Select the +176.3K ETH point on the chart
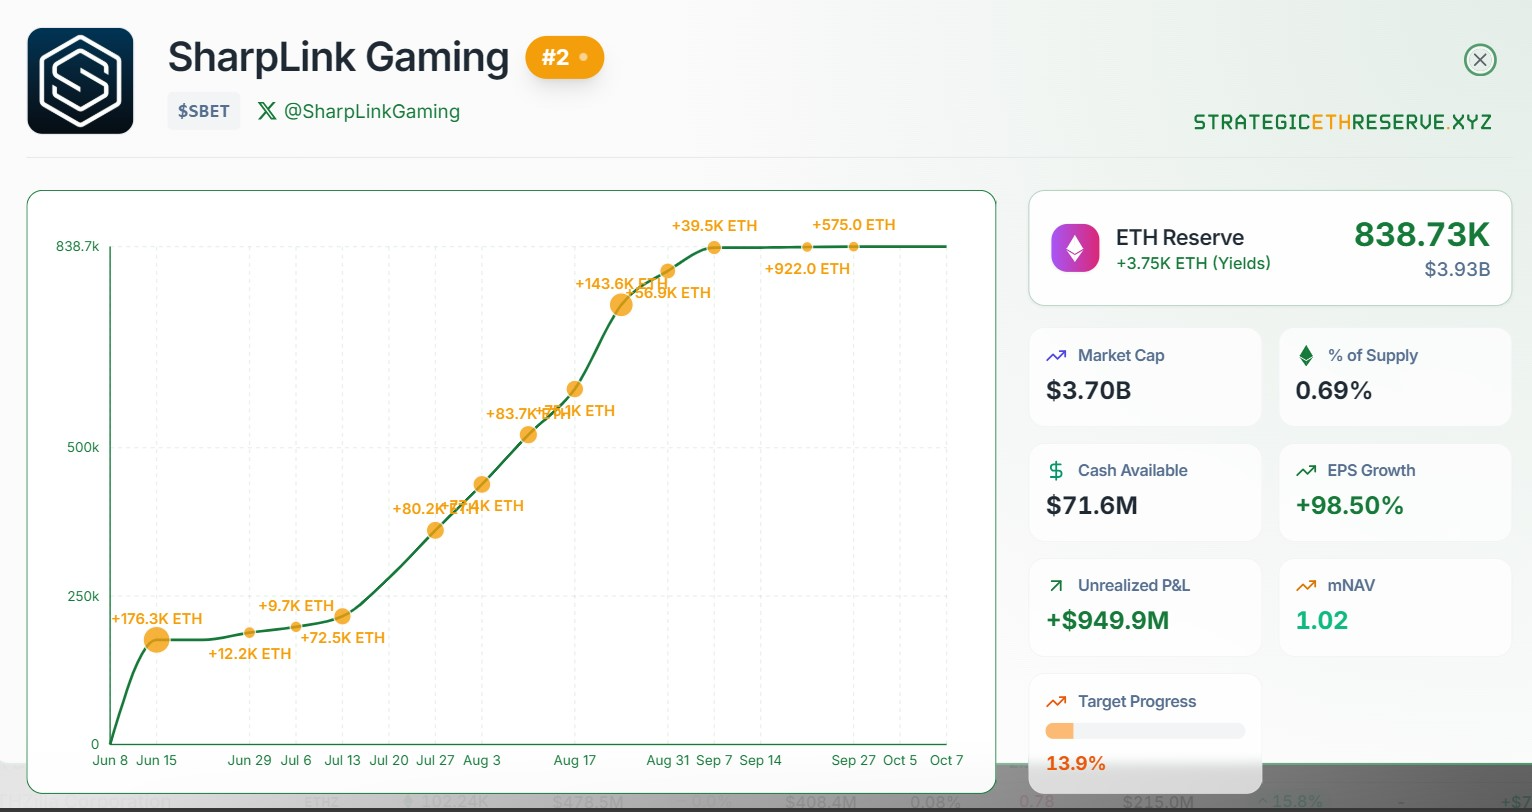Screen dimensions: 1532x812 (156, 640)
